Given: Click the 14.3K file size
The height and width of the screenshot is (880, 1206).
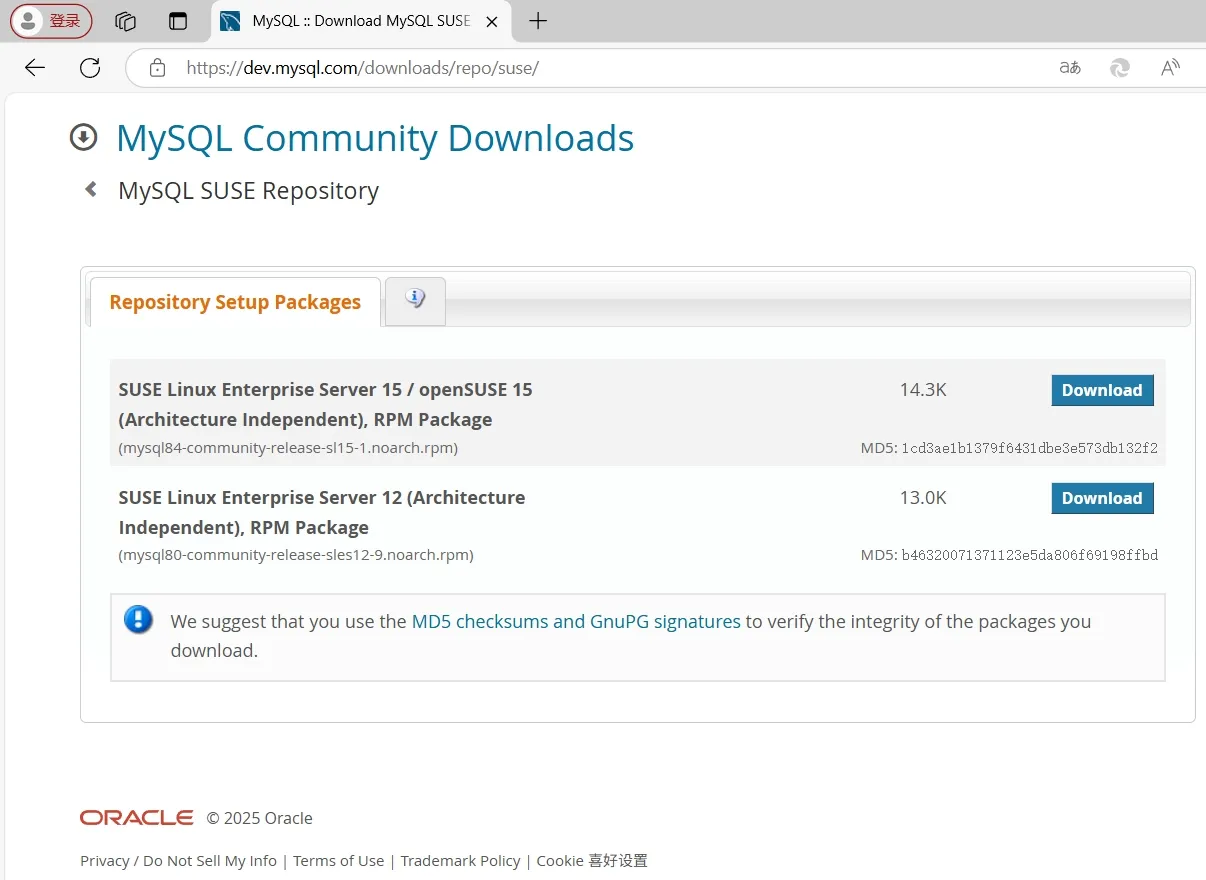Looking at the screenshot, I should [x=923, y=390].
